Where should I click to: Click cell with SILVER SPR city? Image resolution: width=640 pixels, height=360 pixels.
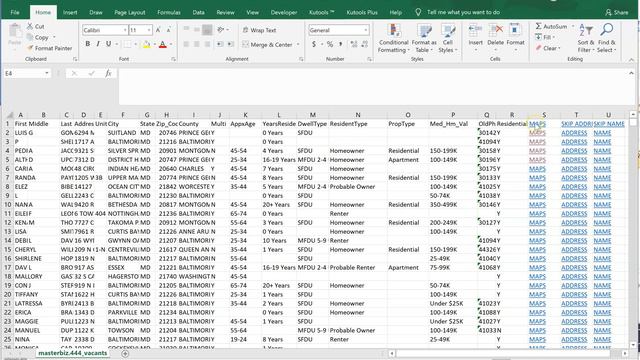point(123,151)
